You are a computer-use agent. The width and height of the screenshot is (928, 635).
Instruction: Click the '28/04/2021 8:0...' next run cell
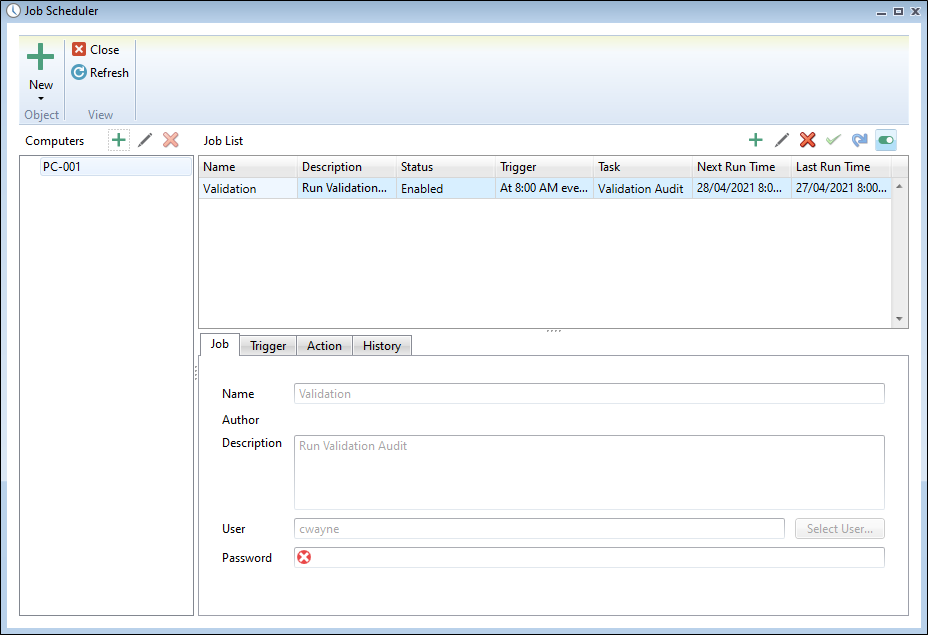pos(742,188)
